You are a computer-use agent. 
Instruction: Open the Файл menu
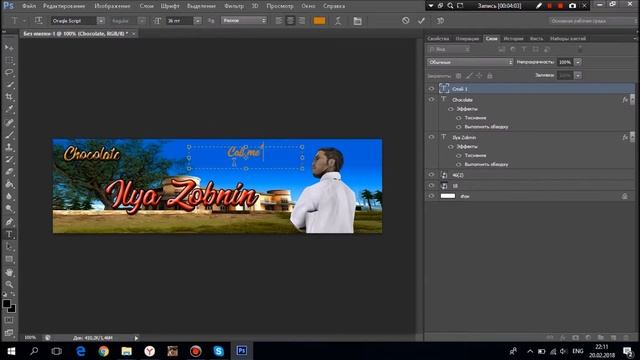point(29,6)
